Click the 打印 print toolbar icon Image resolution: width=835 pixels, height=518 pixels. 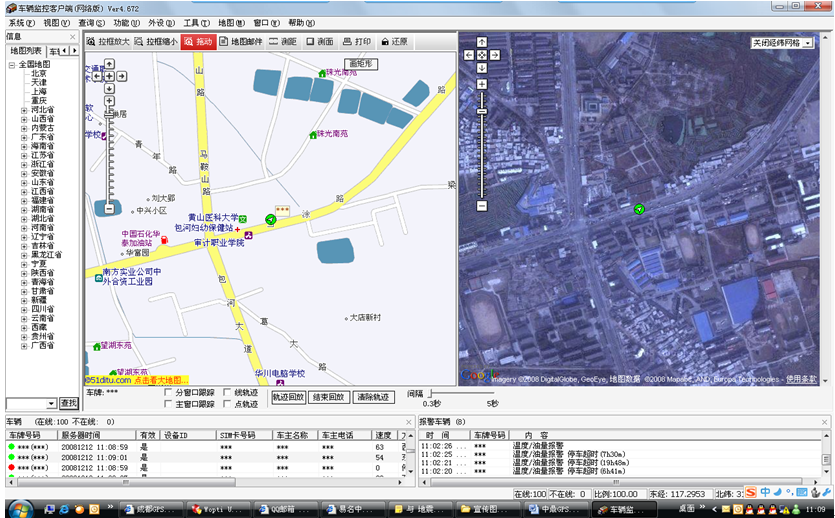pyautogui.click(x=357, y=42)
